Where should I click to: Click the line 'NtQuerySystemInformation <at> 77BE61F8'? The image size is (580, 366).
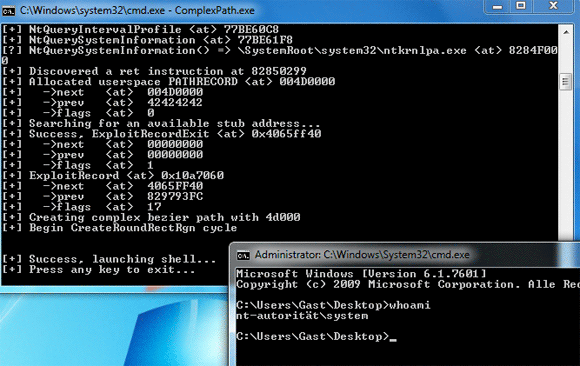click(x=148, y=40)
